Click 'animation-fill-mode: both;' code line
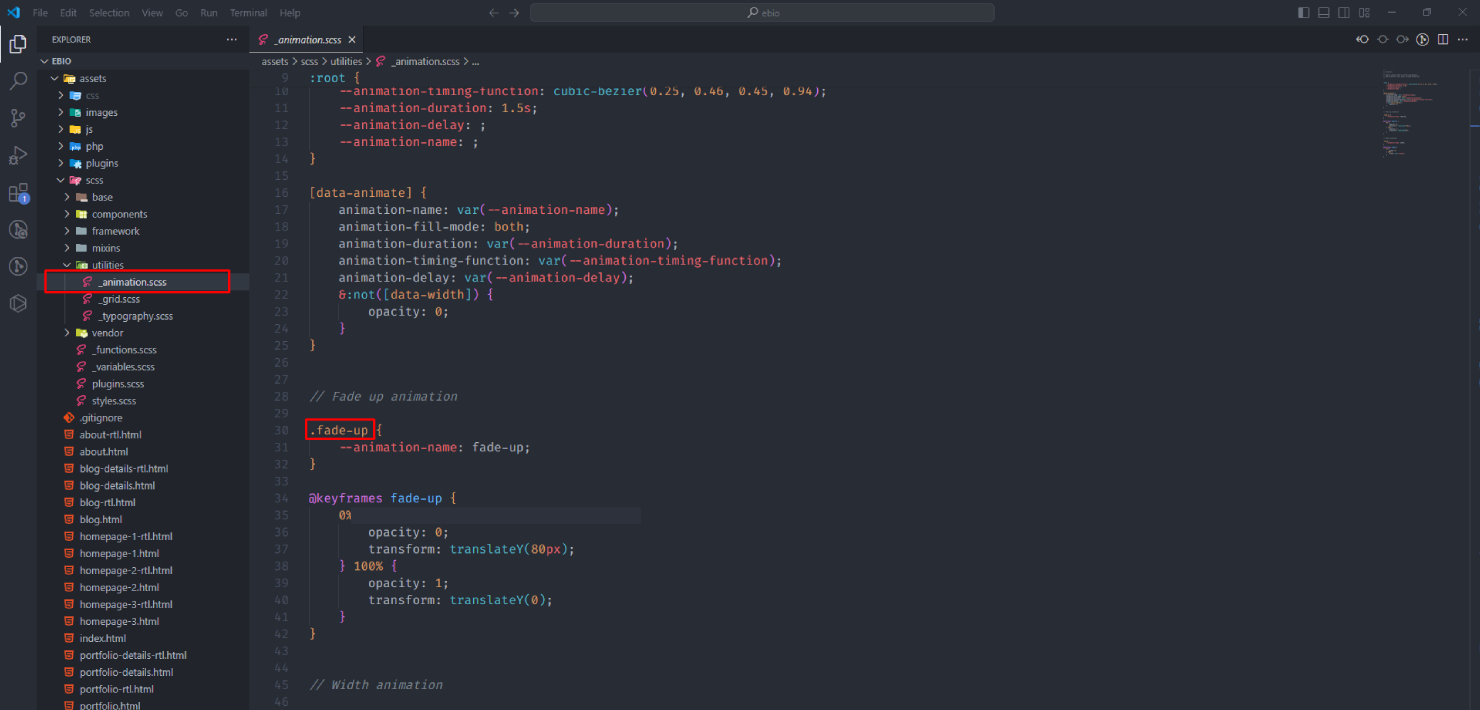Image resolution: width=1480 pixels, height=710 pixels. pyautogui.click(x=434, y=226)
